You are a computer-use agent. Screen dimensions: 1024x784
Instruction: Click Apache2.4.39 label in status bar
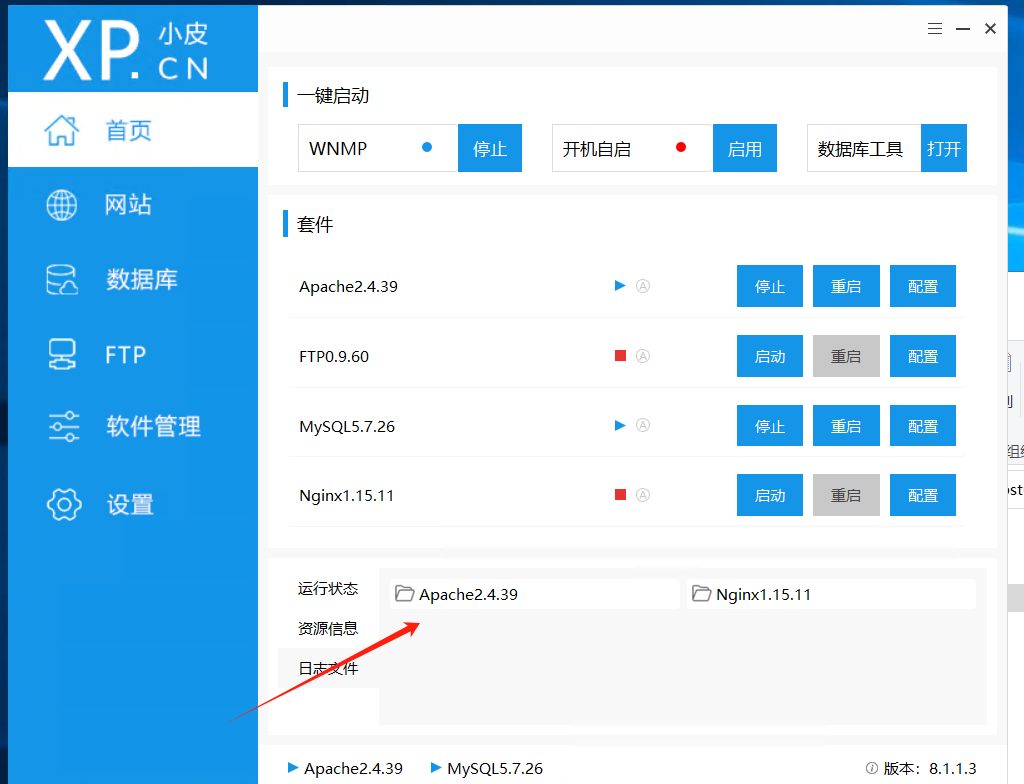(x=353, y=768)
